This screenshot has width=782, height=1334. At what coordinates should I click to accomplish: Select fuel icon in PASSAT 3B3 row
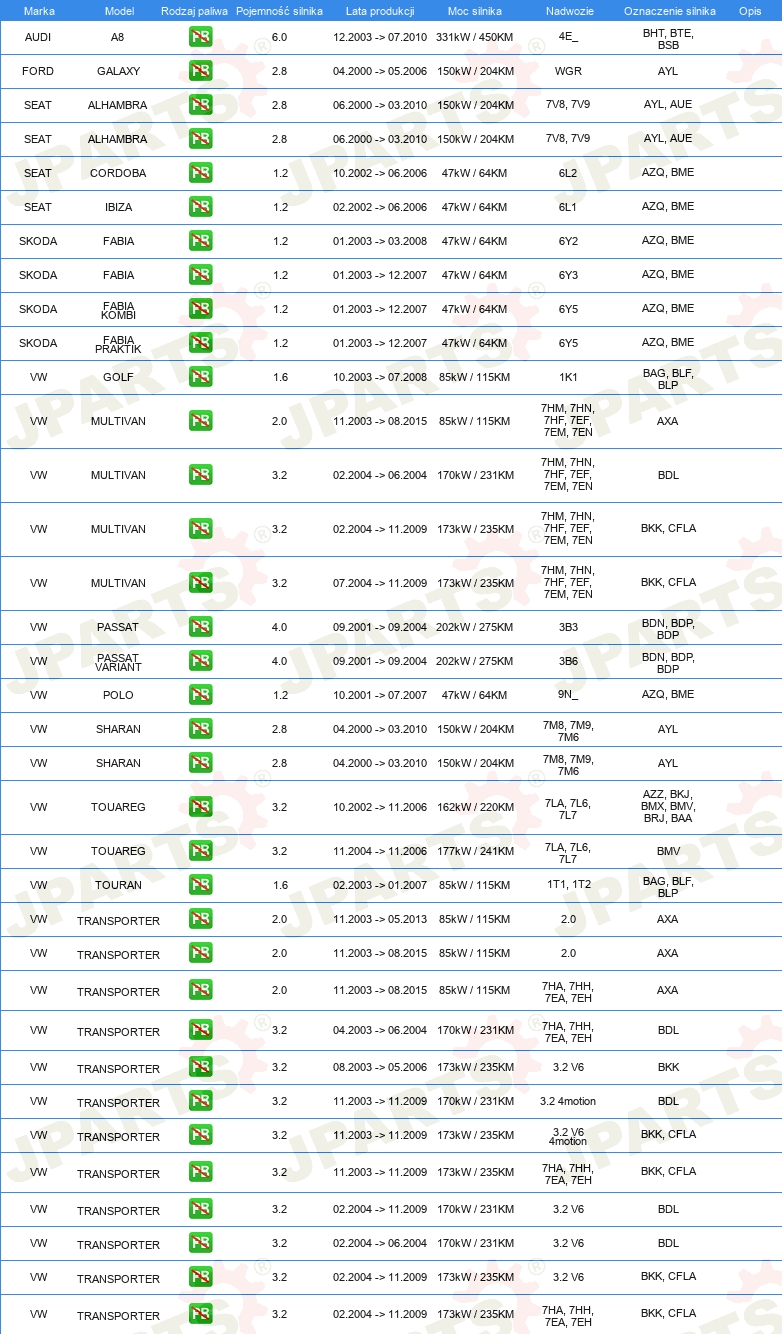pyautogui.click(x=200, y=627)
